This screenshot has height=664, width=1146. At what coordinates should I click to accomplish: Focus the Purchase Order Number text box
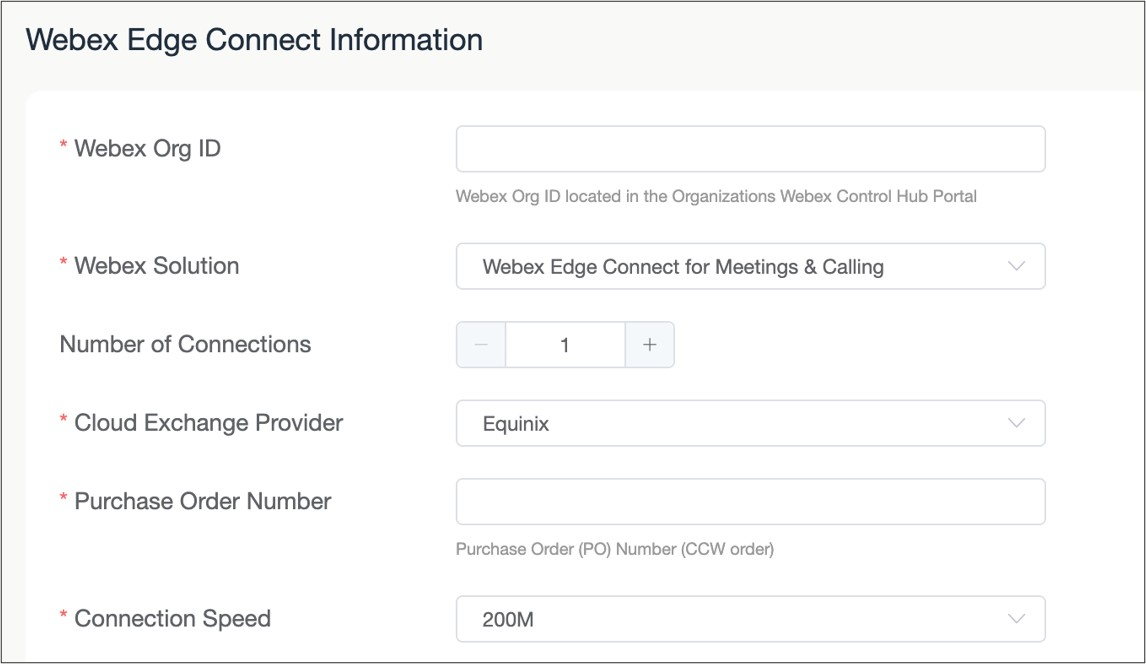coord(750,502)
